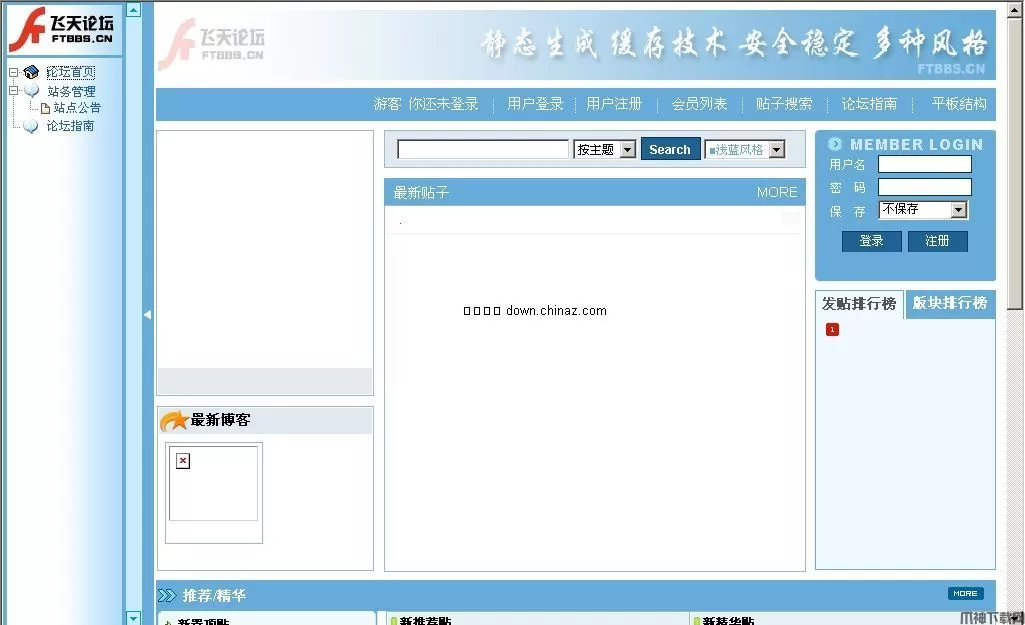Click the 登录 login button
Screen dimensions: 1025x625
point(870,240)
